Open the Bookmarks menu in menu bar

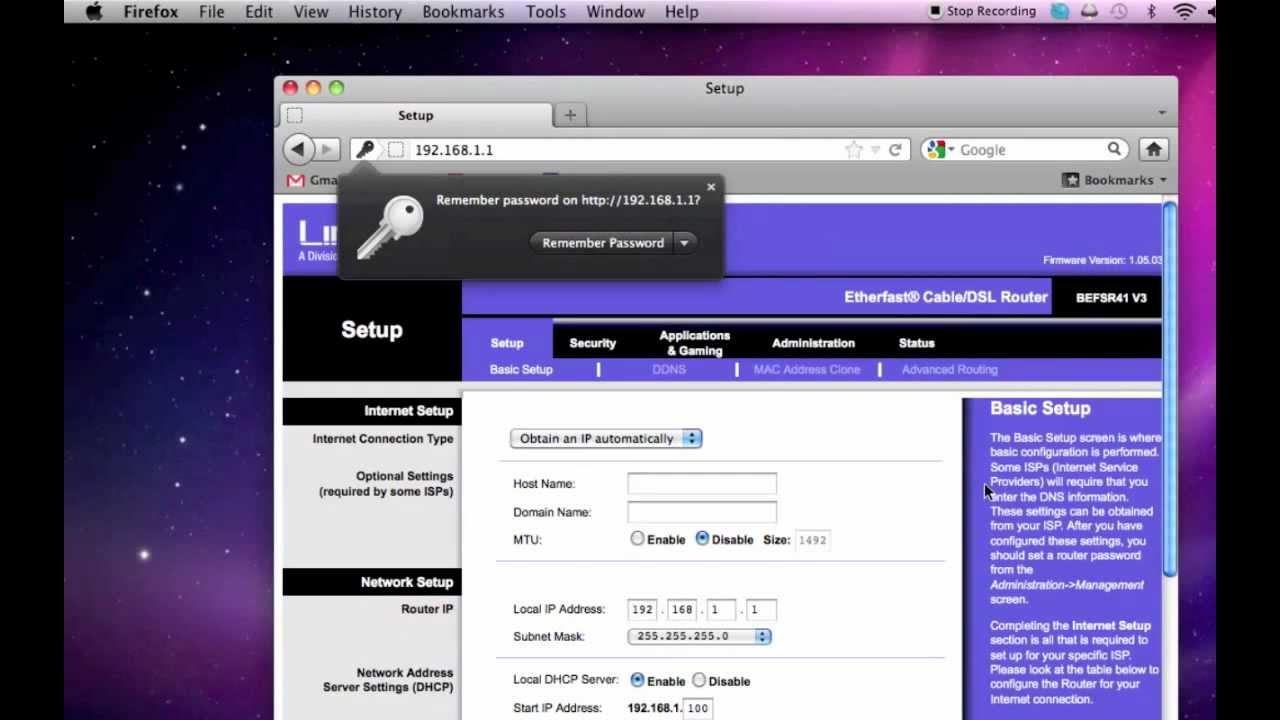click(464, 12)
